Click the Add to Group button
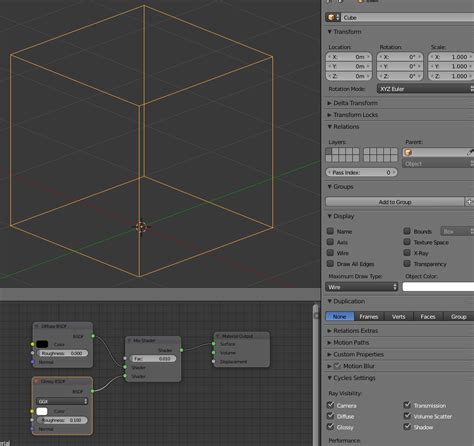 (x=395, y=202)
